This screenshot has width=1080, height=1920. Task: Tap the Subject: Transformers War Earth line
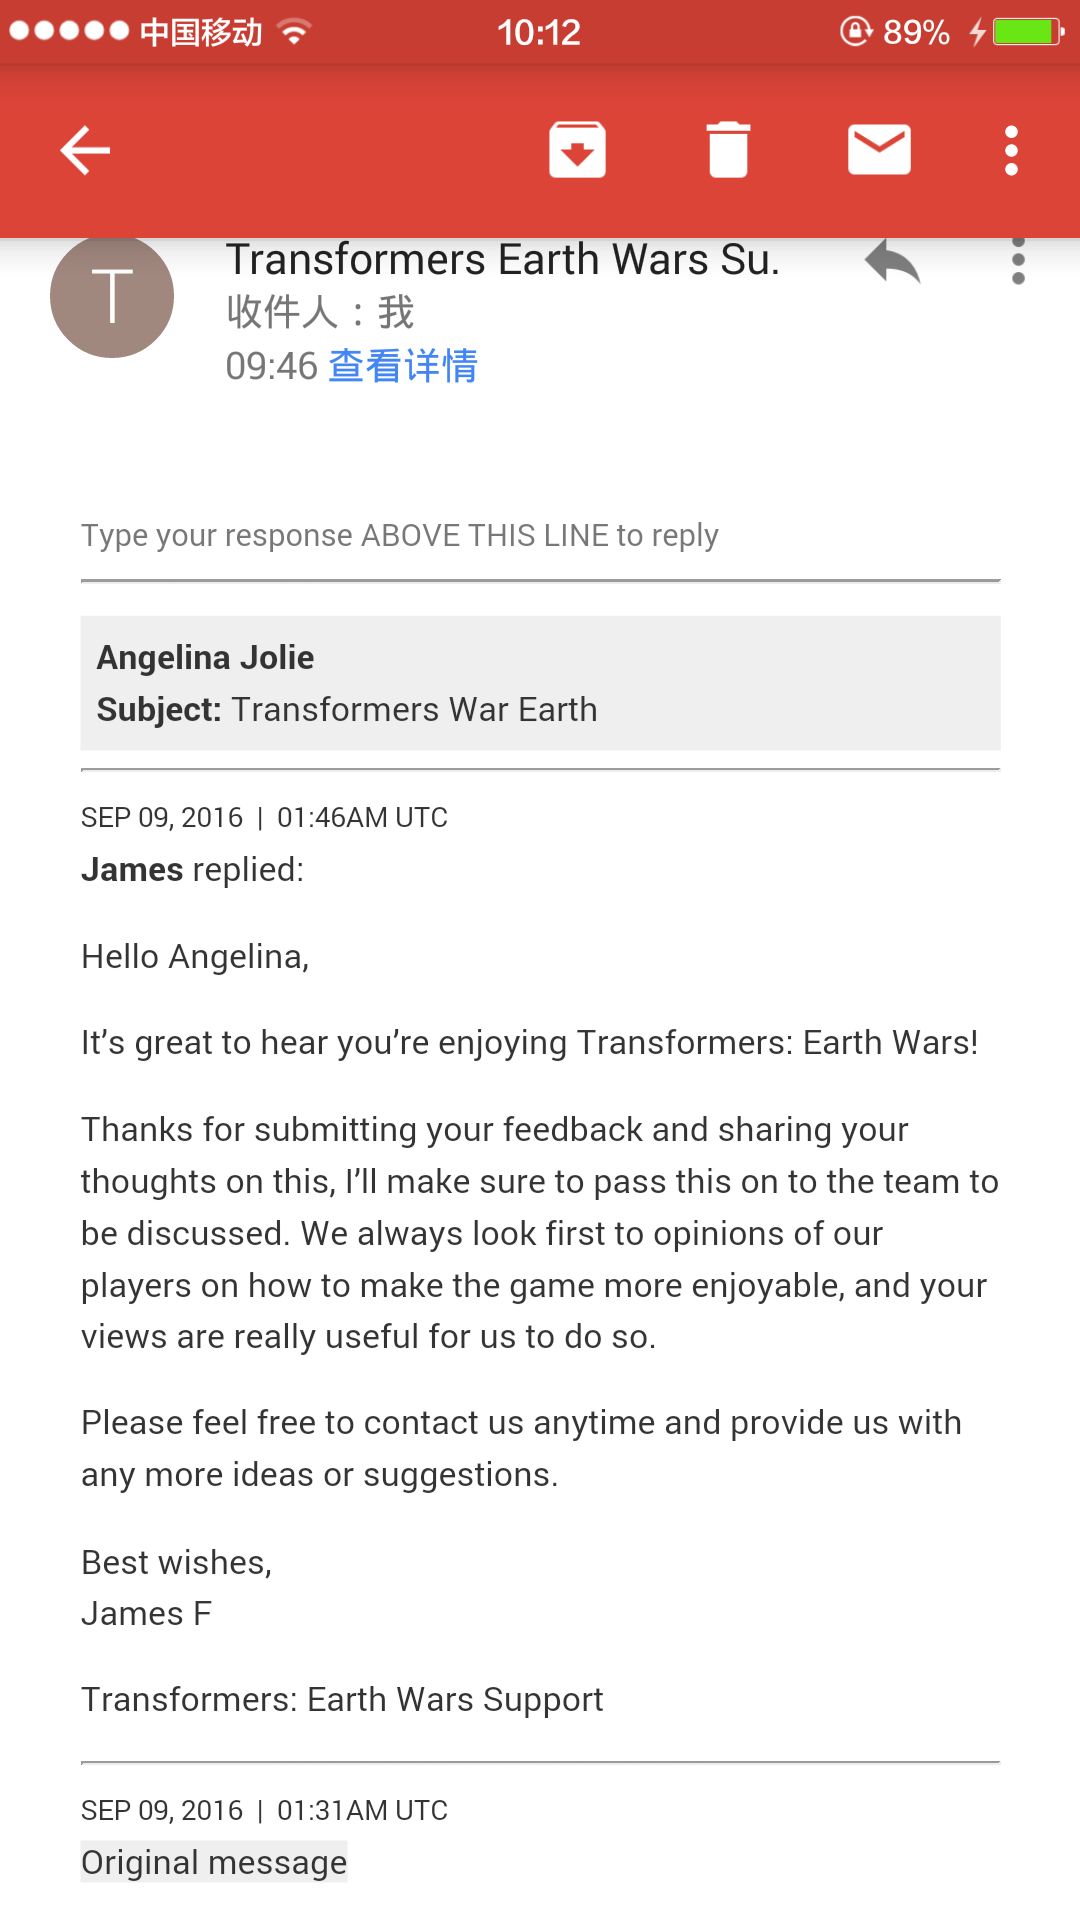(x=347, y=710)
